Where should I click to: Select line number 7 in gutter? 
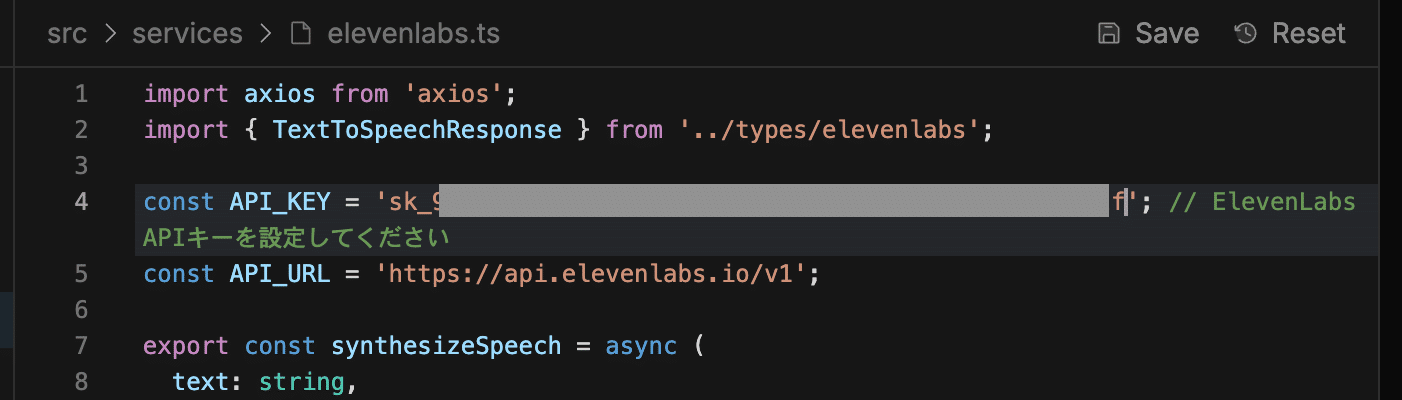81,346
